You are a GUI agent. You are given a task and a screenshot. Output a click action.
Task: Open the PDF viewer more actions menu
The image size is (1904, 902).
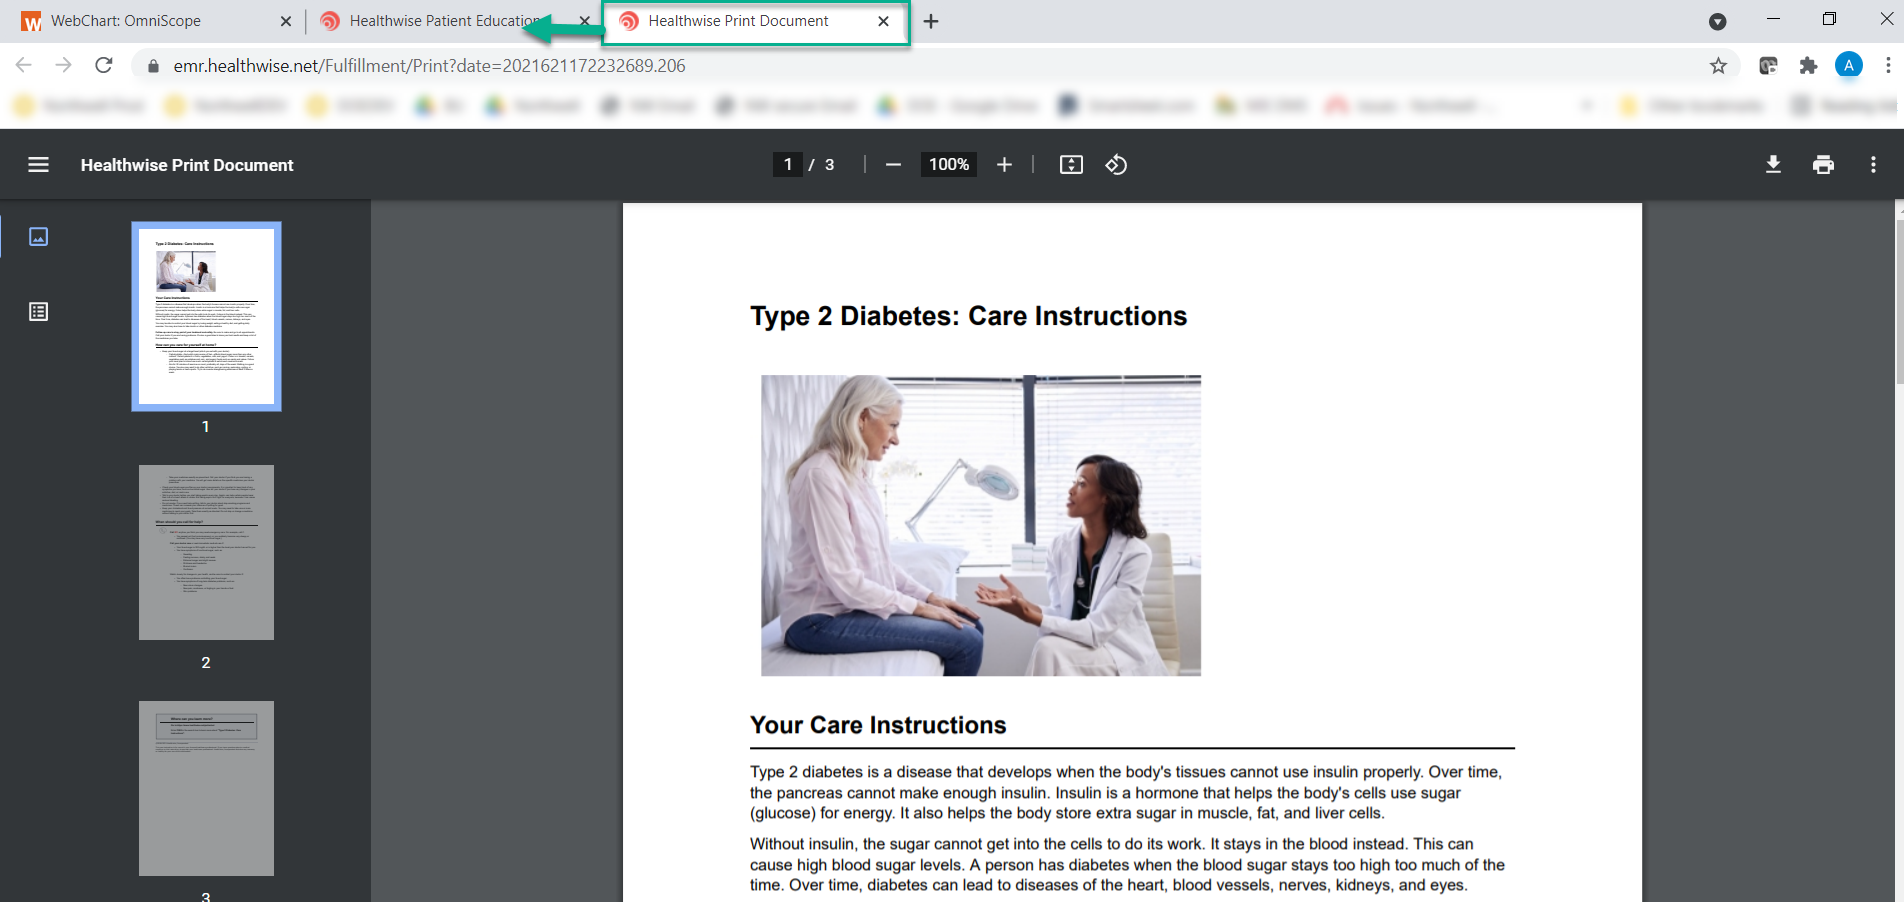coord(1873,165)
